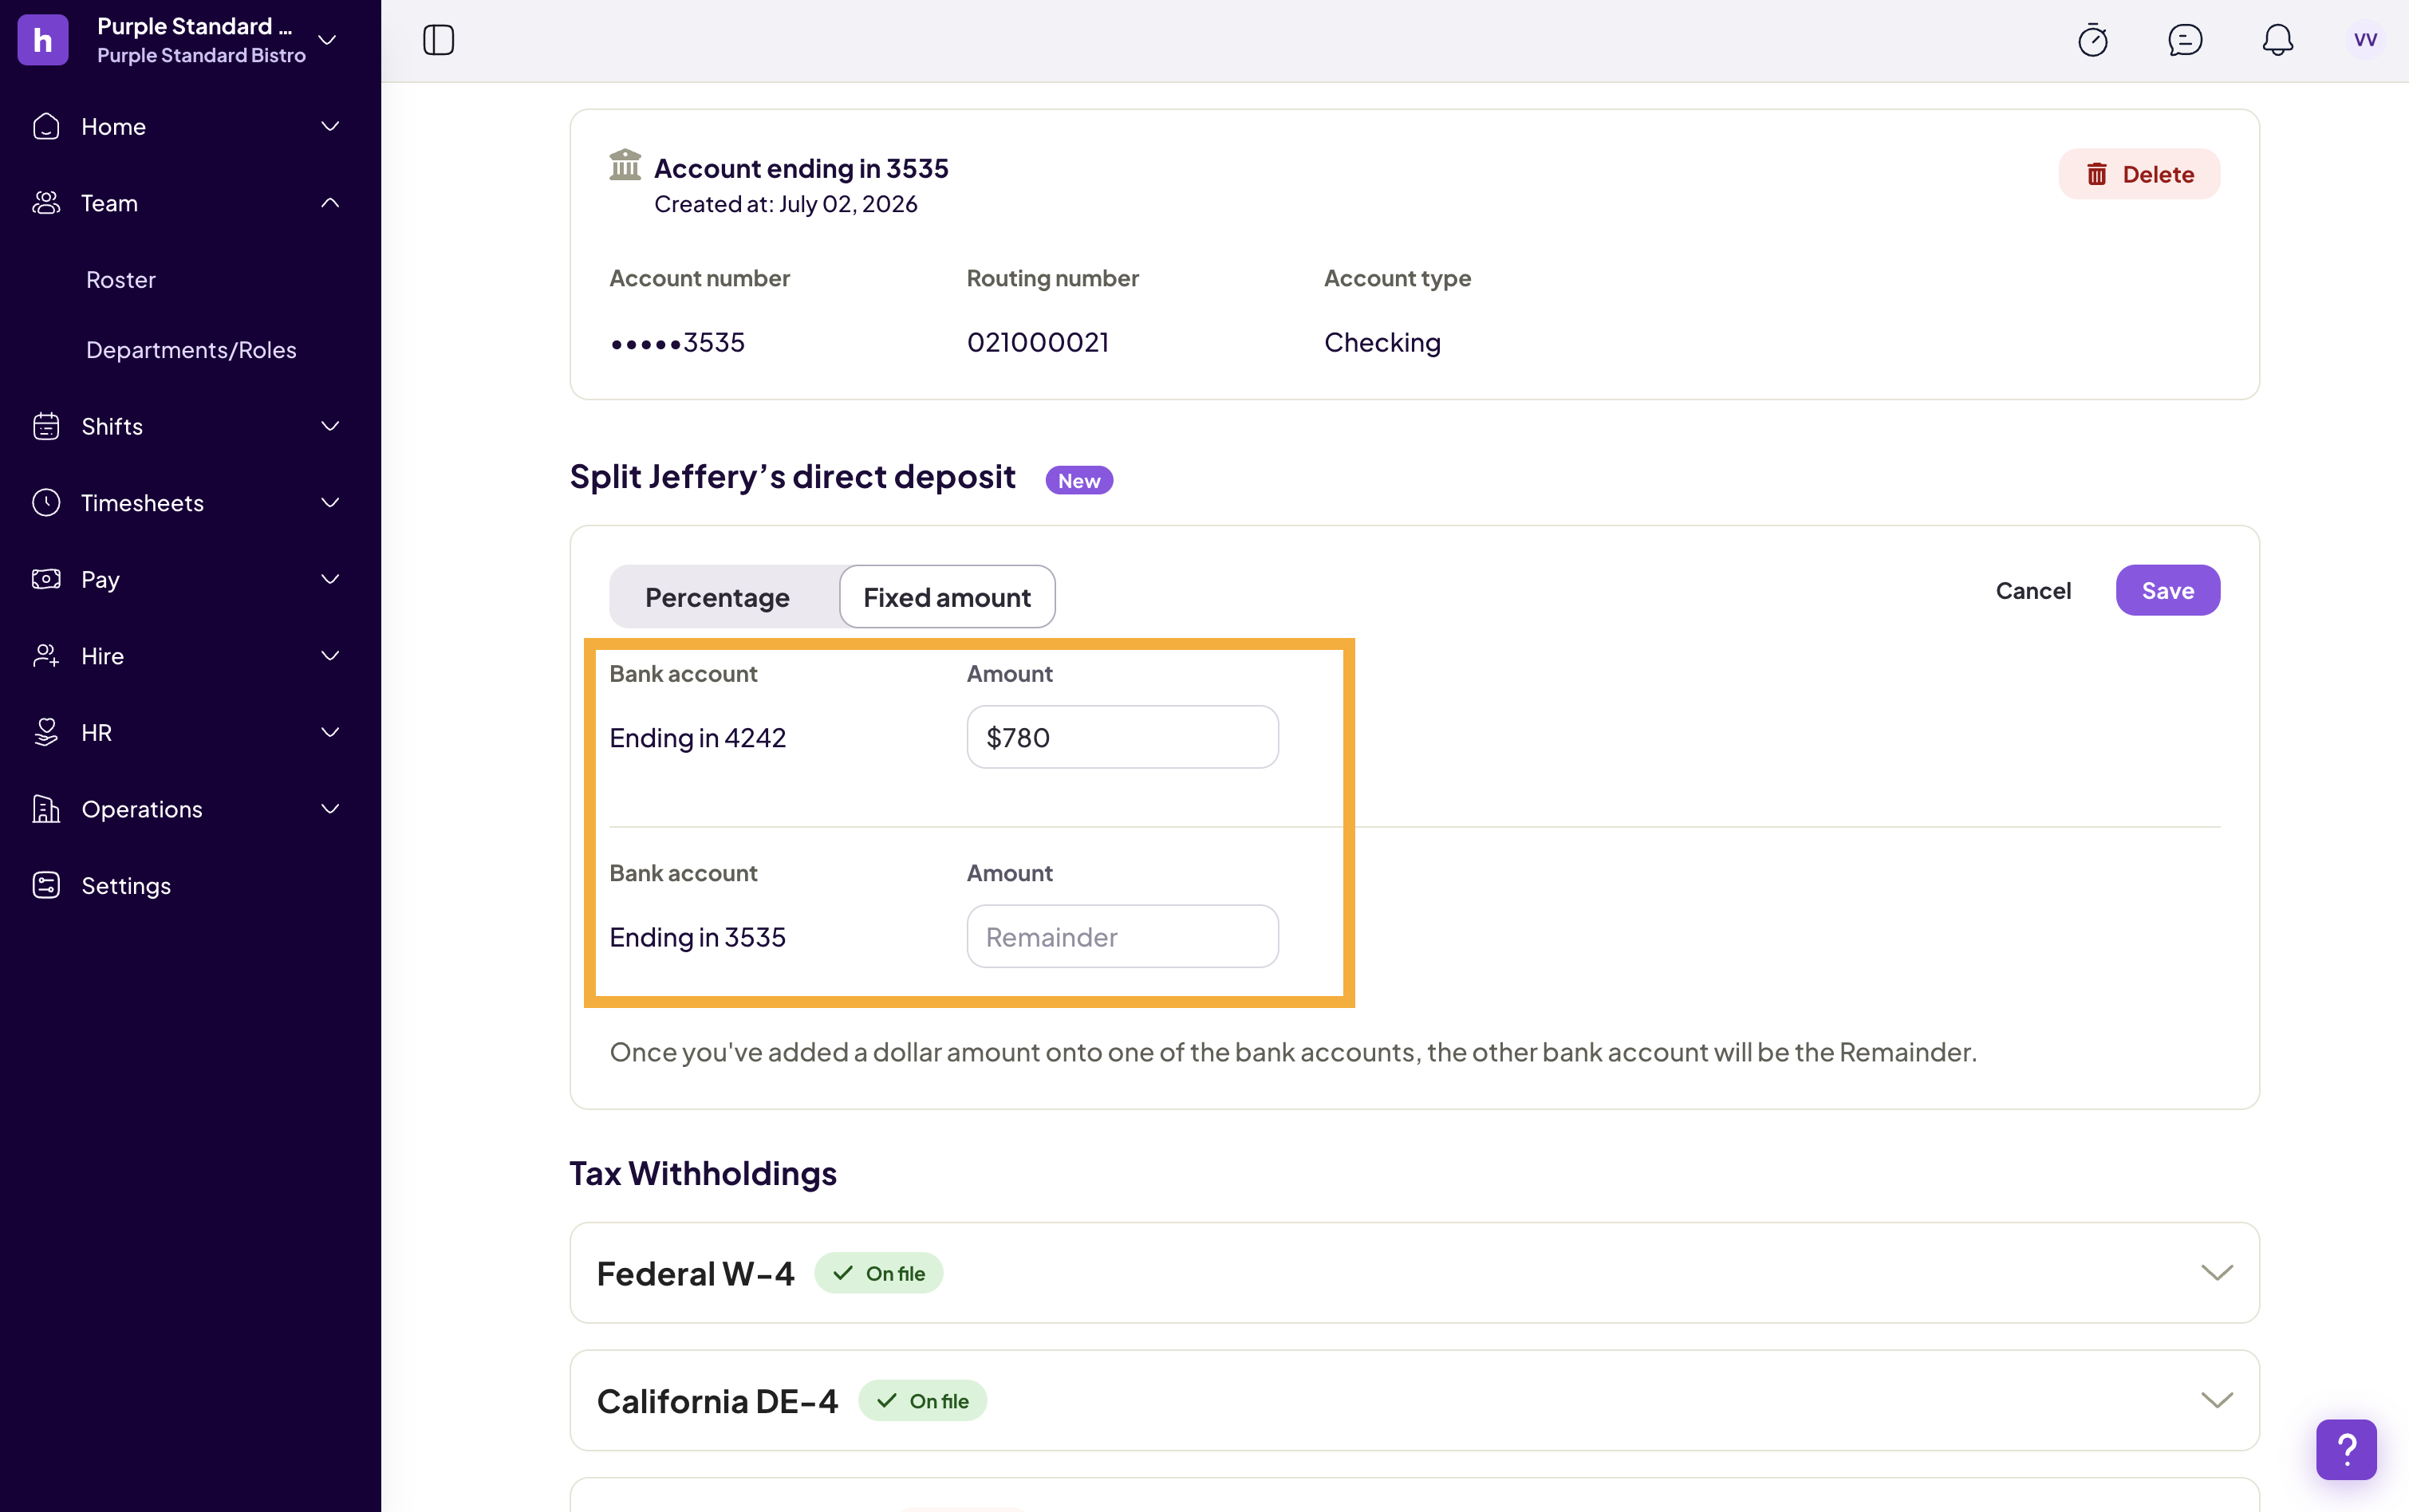Expand the Federal W-4 section
The width and height of the screenshot is (2409, 1512).
pyautogui.click(x=2217, y=1272)
